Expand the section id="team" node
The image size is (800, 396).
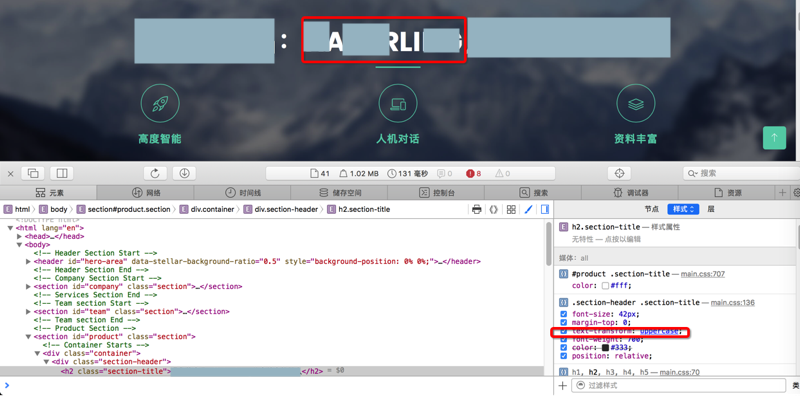[x=29, y=311]
